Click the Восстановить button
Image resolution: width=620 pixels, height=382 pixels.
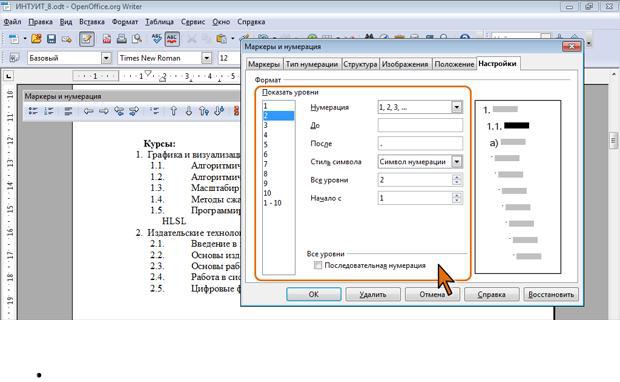(551, 294)
